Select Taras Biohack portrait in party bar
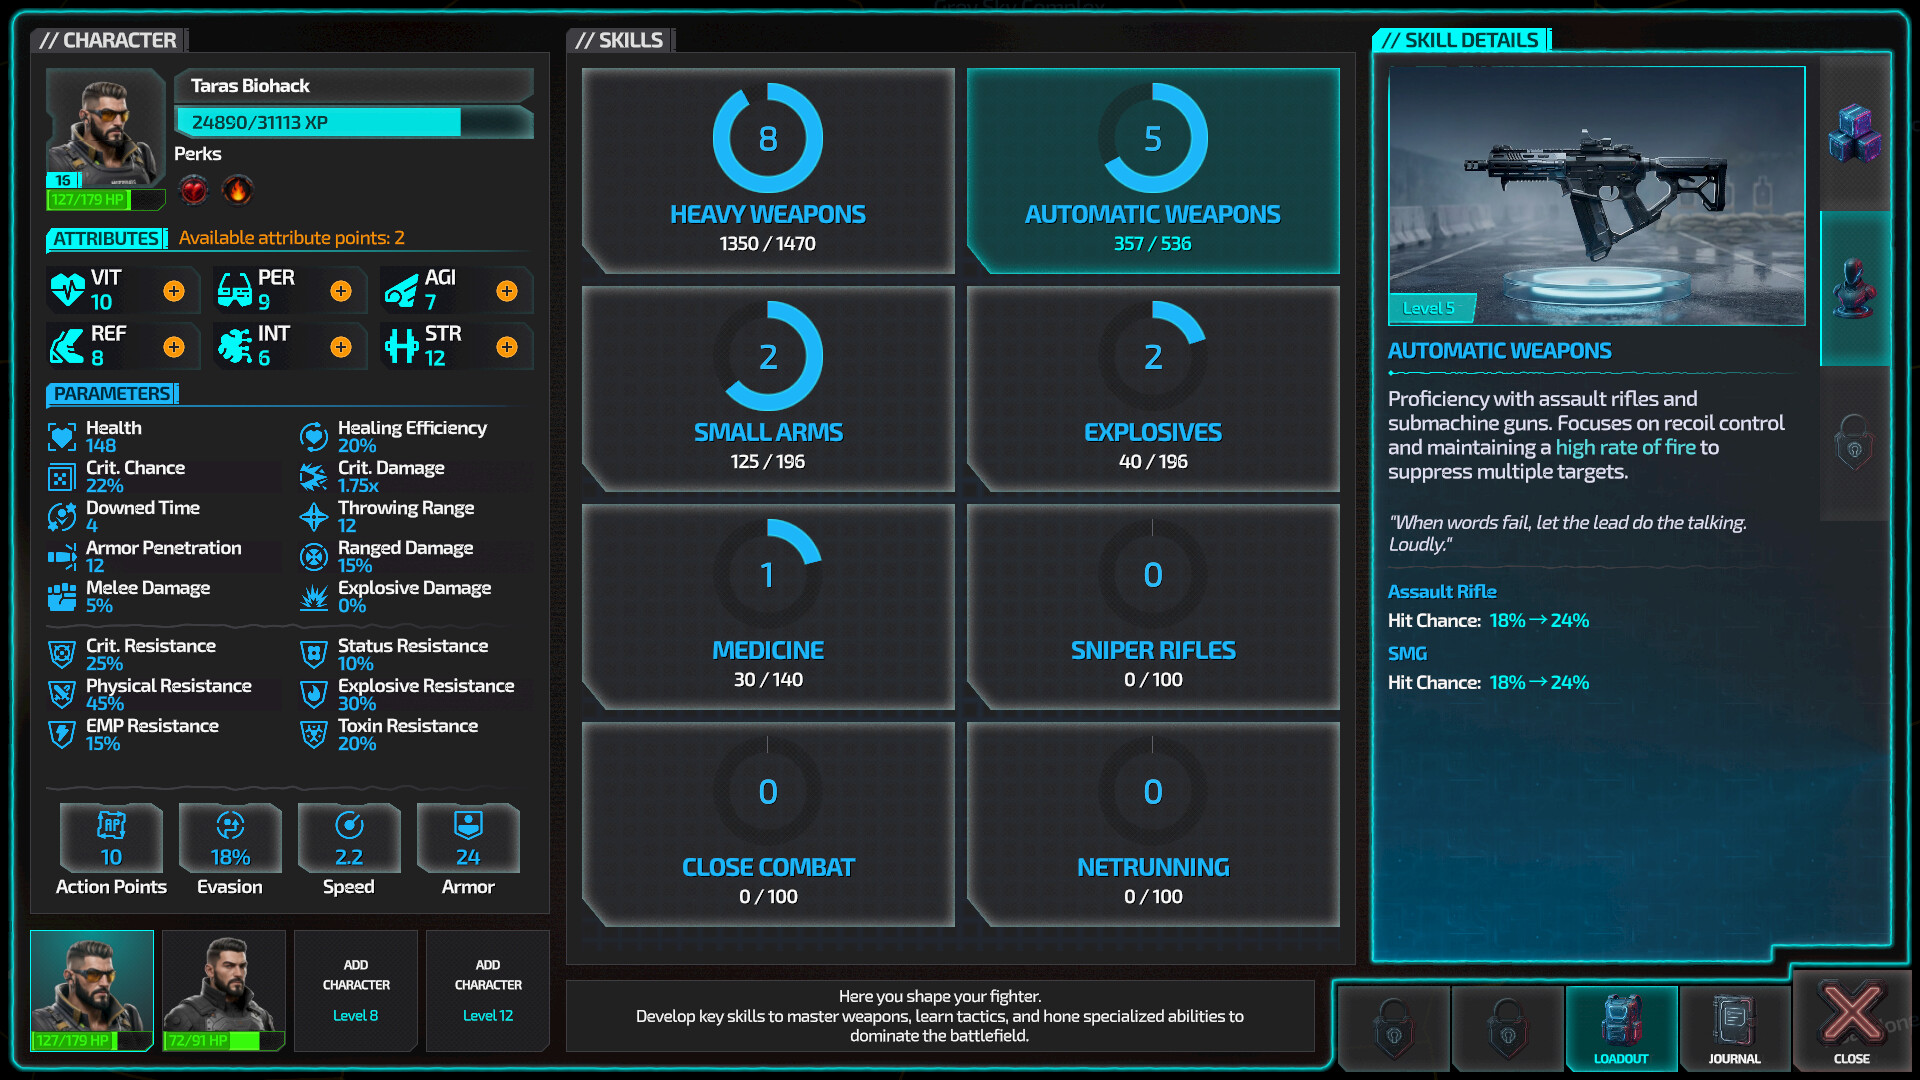Viewport: 1920px width, 1080px height. [92, 990]
